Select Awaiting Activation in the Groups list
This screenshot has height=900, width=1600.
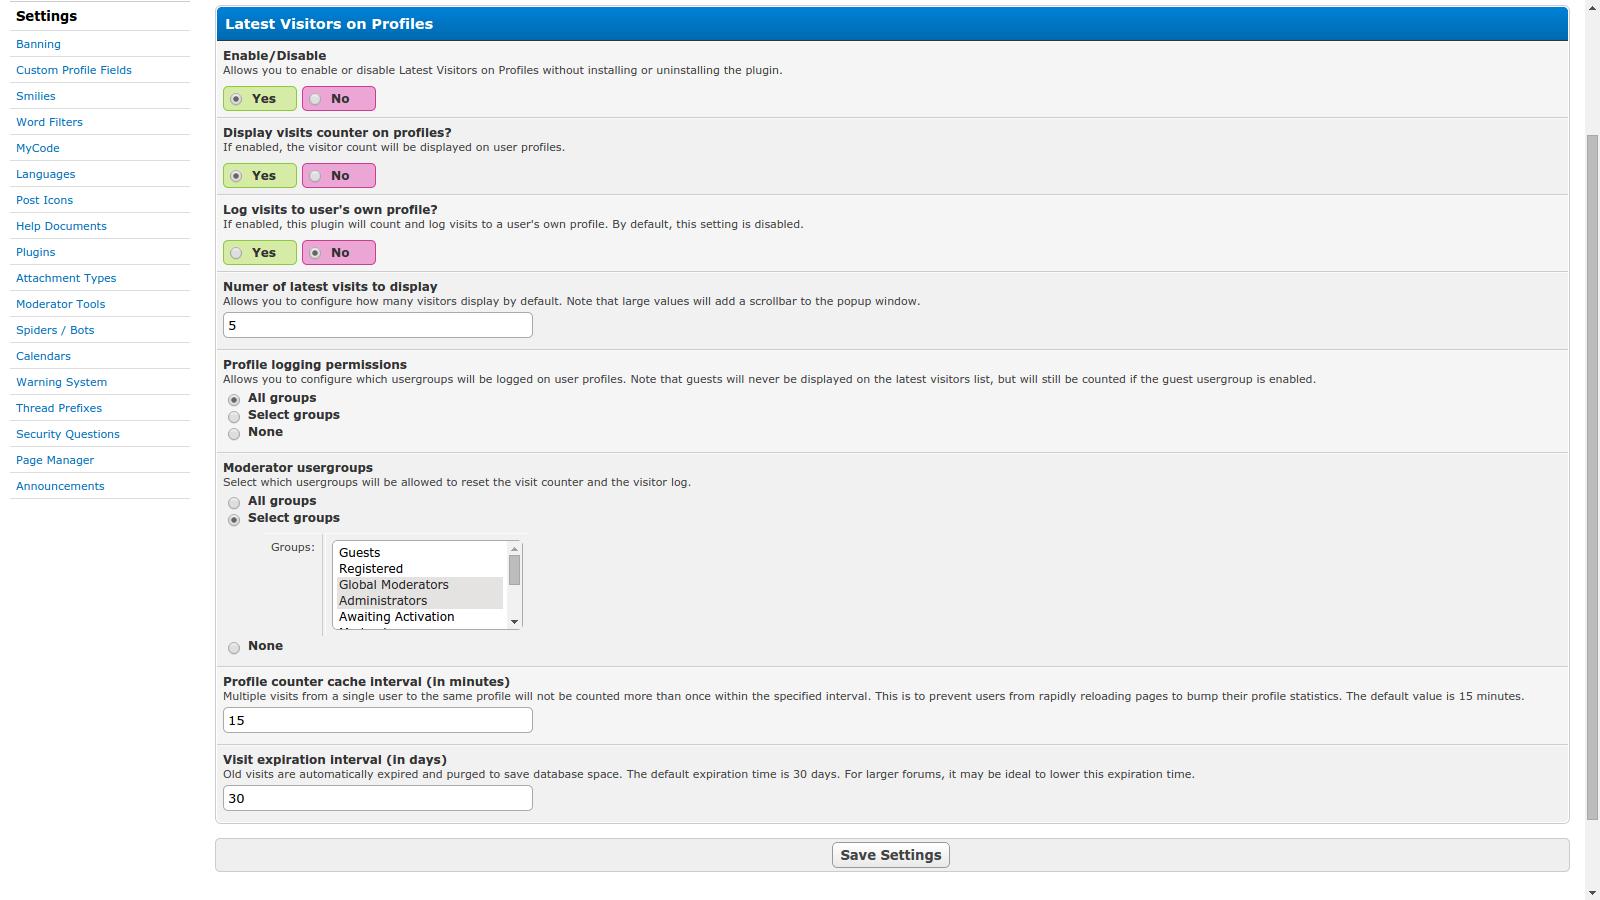[x=396, y=617]
